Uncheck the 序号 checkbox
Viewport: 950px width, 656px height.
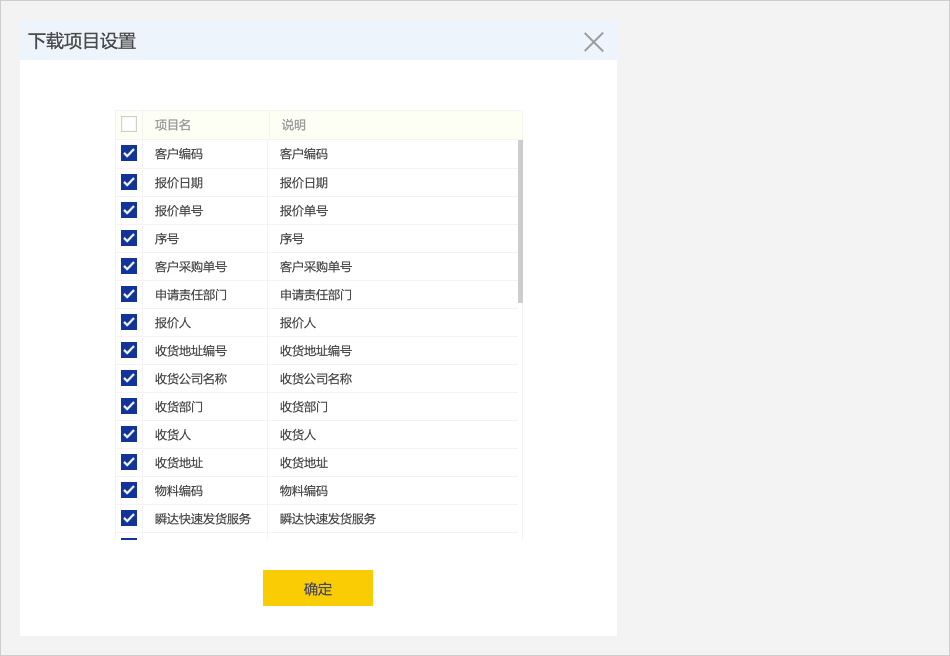point(129,238)
